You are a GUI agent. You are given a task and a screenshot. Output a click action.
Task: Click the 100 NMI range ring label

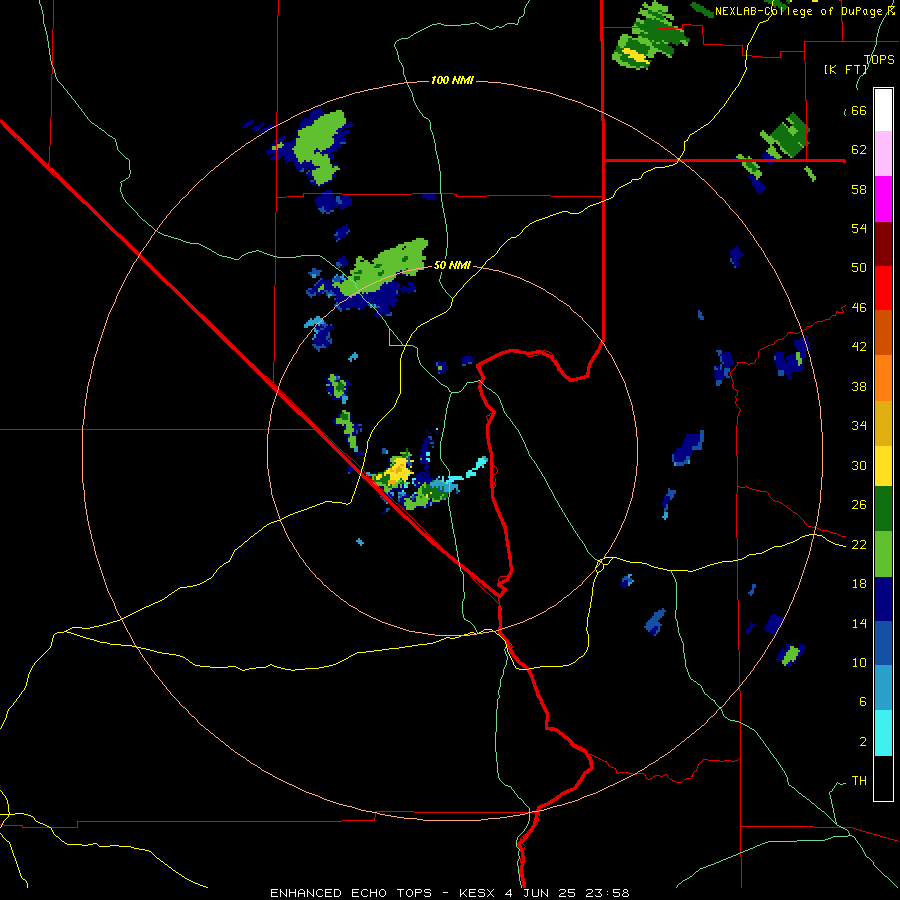[452, 80]
